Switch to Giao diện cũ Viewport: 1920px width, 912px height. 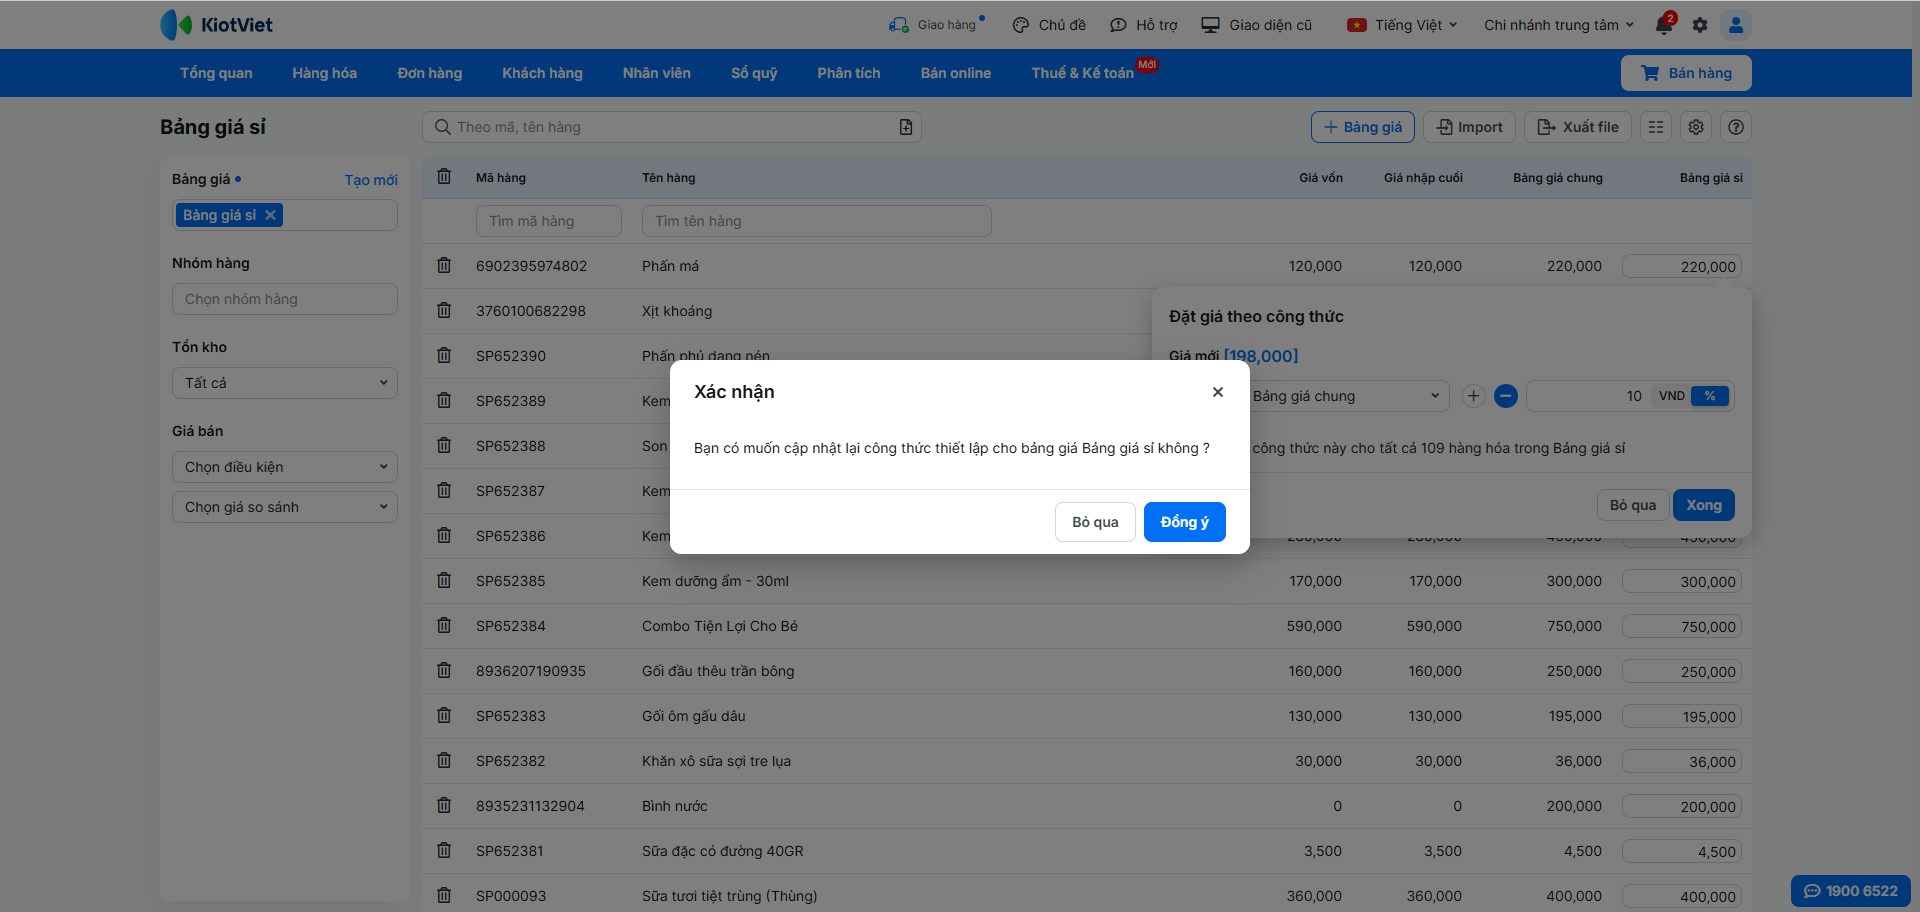click(x=1257, y=25)
